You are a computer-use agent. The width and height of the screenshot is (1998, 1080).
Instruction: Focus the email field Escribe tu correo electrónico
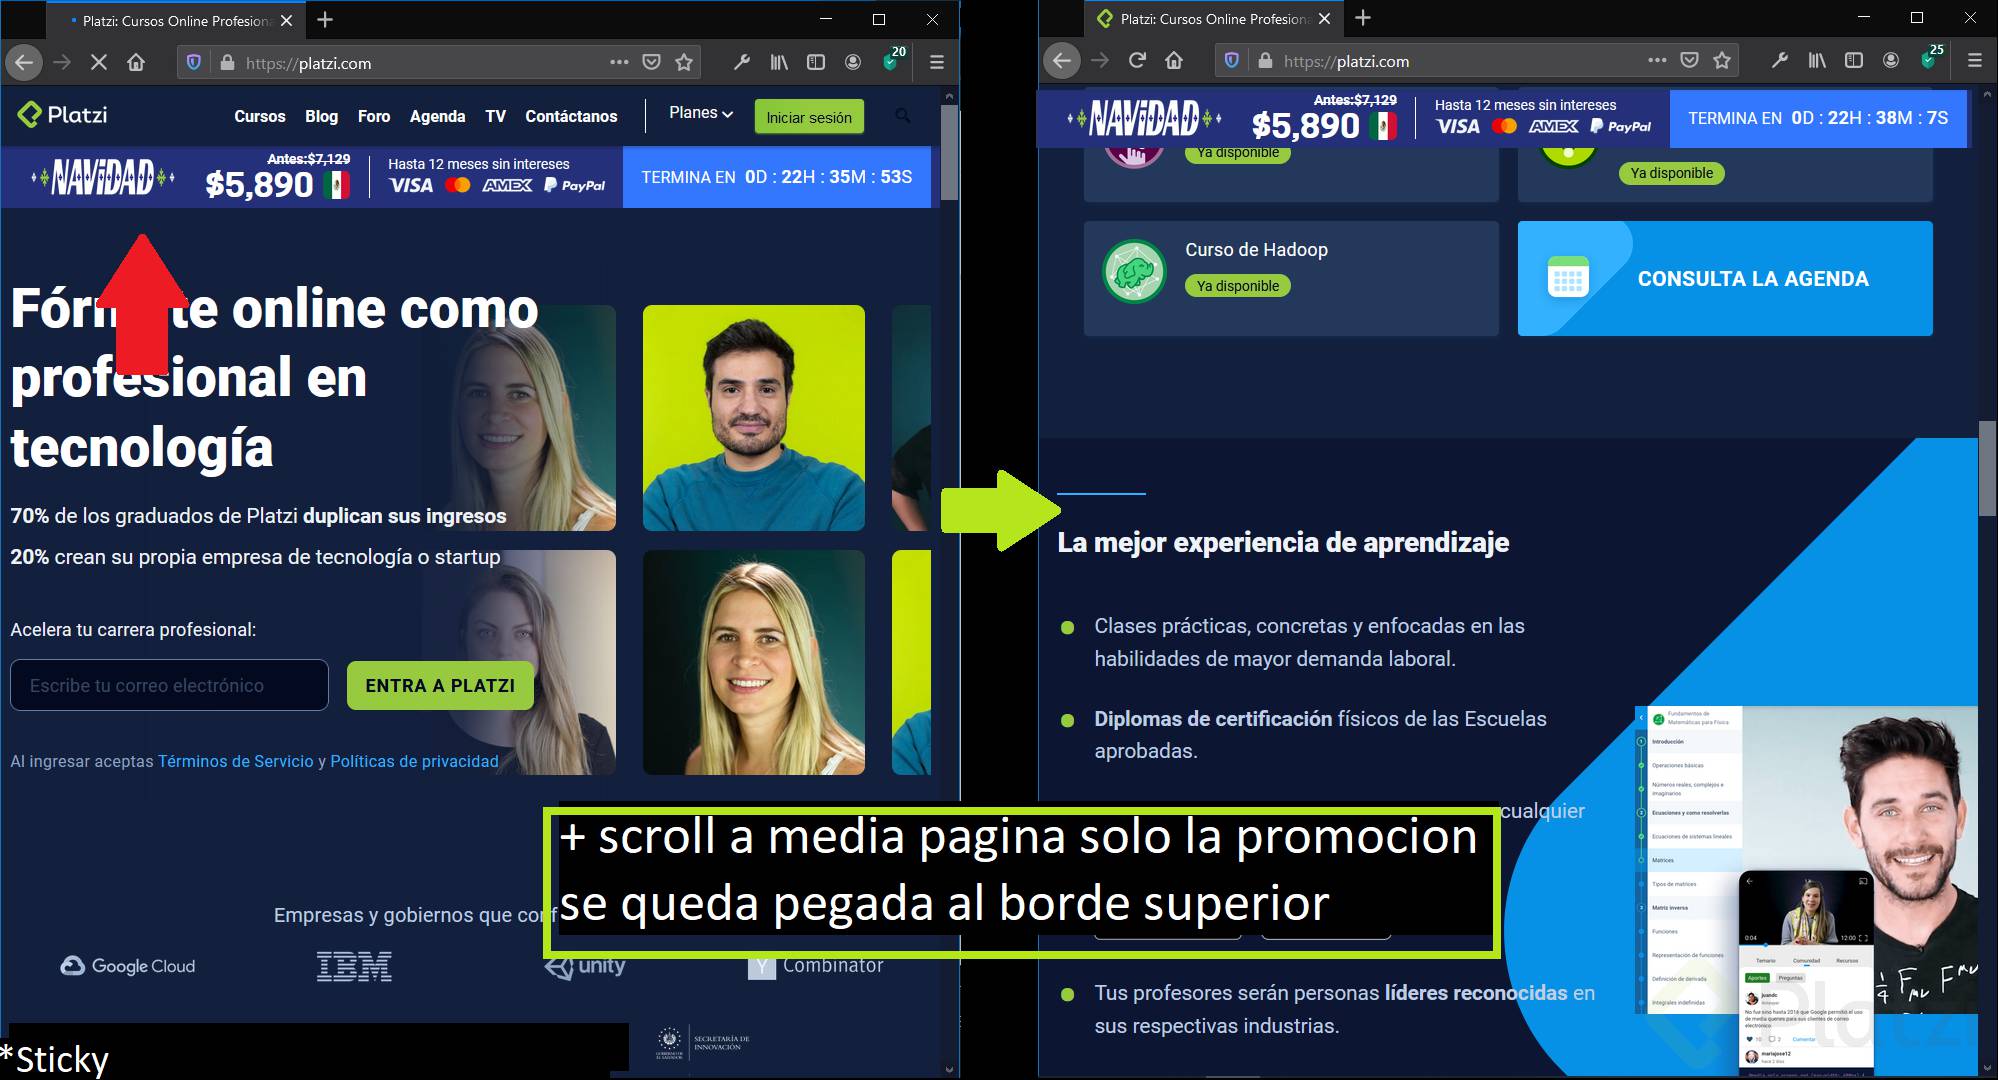tap(169, 685)
